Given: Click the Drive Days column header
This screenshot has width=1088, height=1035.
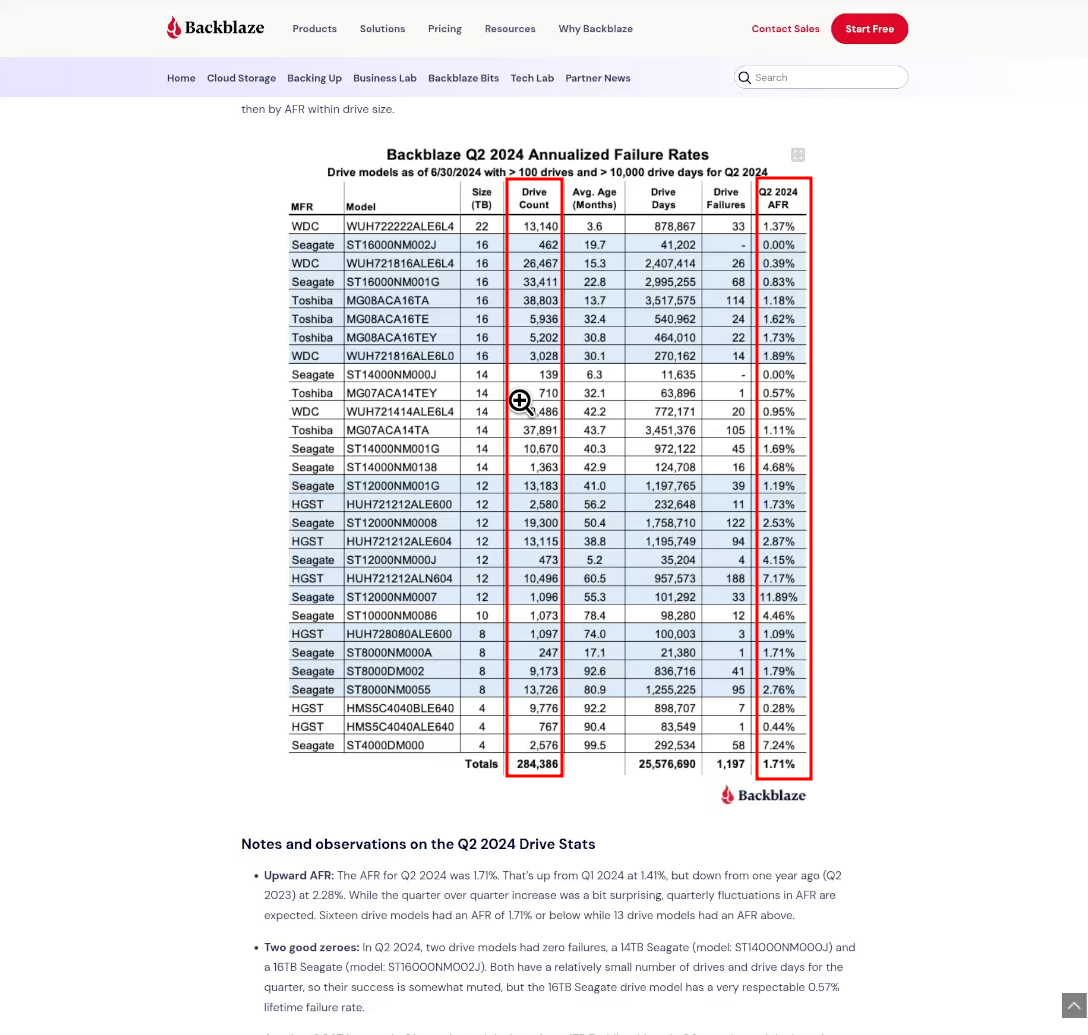Looking at the screenshot, I should click(x=663, y=198).
